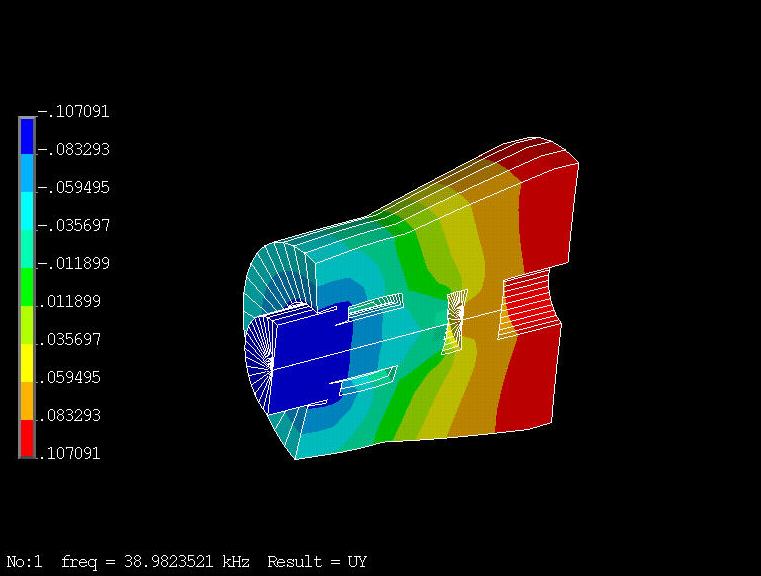Image resolution: width=761 pixels, height=576 pixels.
Task: Click legend value .107091 at bottom
Action: point(71,453)
